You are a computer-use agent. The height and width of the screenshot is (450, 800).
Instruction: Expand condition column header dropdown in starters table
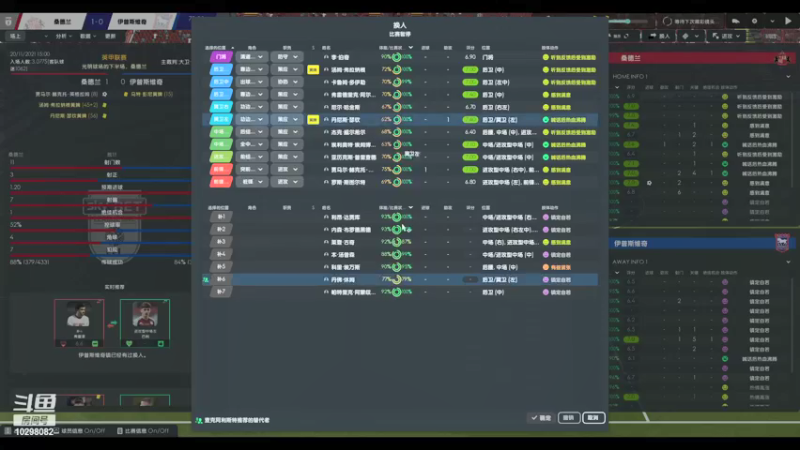(x=411, y=47)
